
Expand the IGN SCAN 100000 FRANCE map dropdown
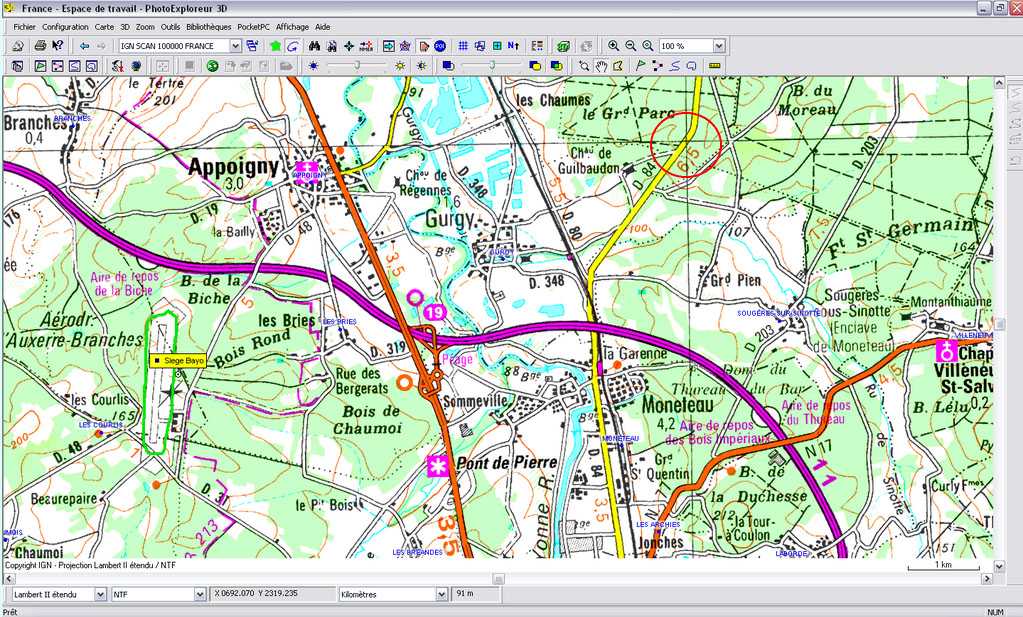coord(236,46)
